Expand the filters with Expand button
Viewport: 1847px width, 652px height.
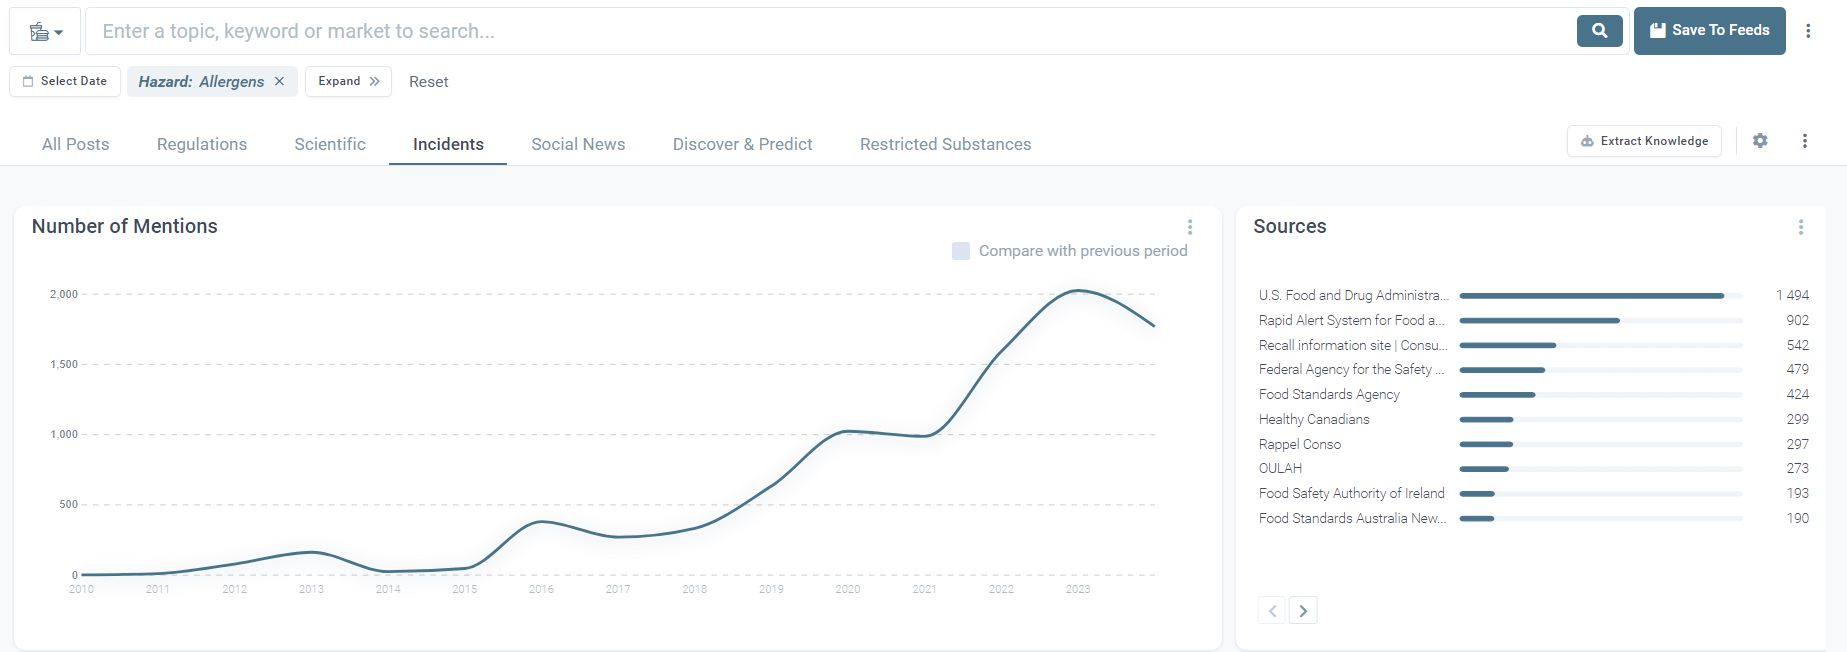(349, 81)
